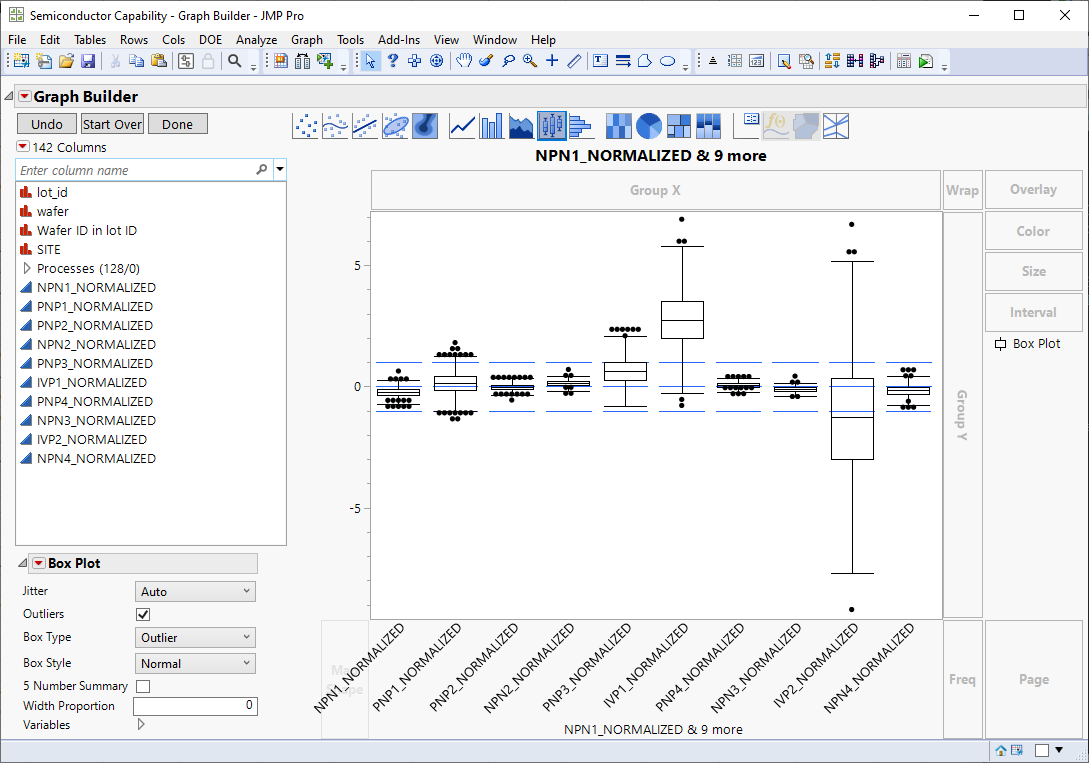The width and height of the screenshot is (1089, 763).
Task: Uncheck the Outliers checkbox
Action: point(143,614)
